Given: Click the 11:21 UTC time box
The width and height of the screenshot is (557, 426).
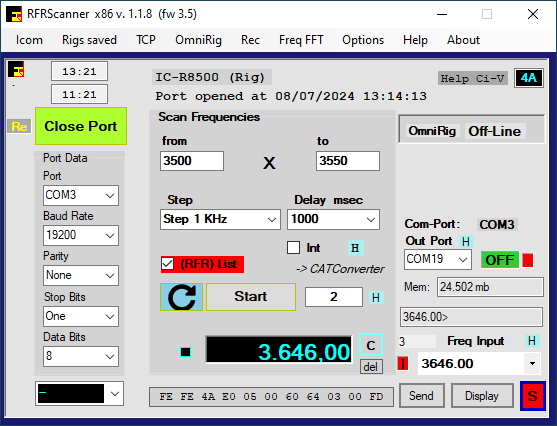Looking at the screenshot, I should click(79, 95).
